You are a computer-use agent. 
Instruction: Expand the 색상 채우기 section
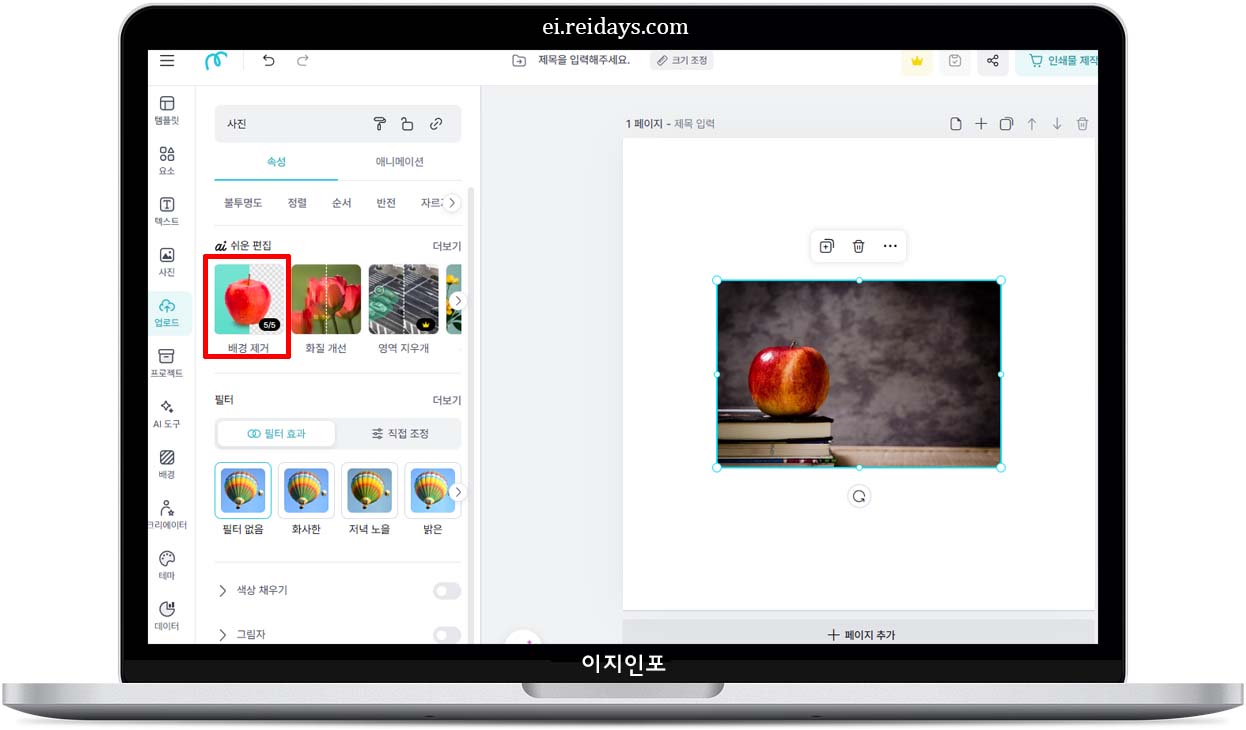(x=222, y=590)
